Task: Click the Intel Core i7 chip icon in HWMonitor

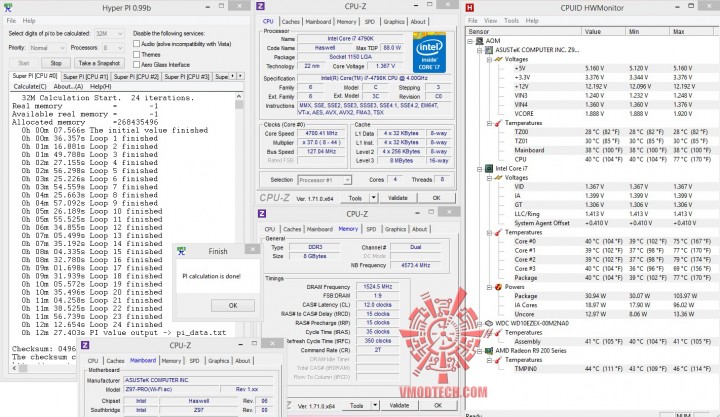Action: [489, 169]
